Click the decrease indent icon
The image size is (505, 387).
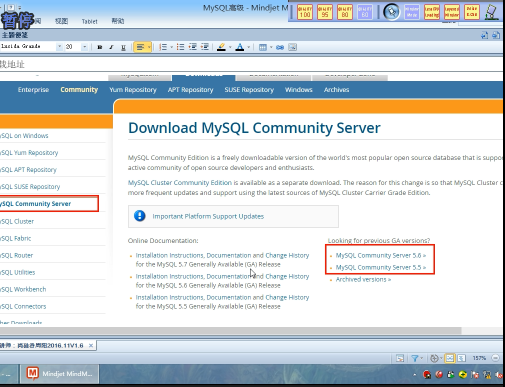[193, 47]
